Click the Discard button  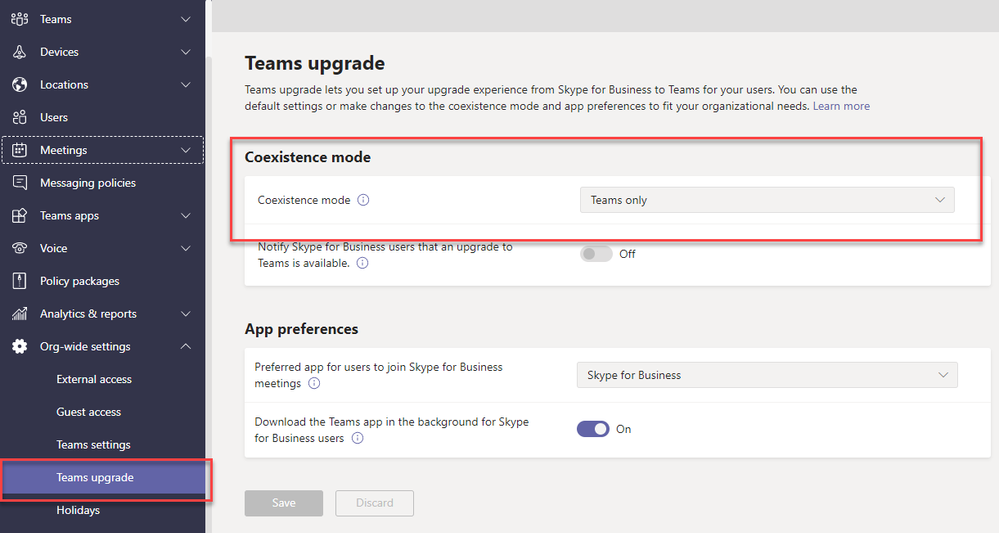(375, 503)
